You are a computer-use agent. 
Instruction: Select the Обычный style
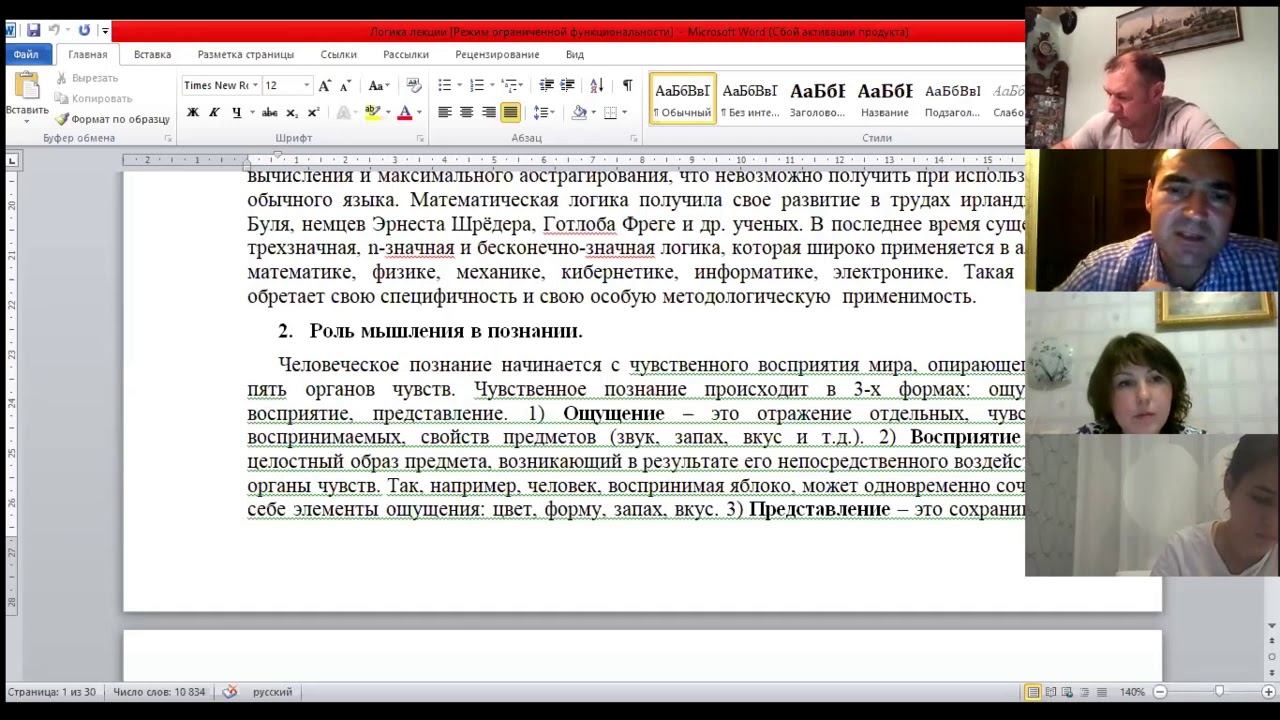(x=682, y=98)
